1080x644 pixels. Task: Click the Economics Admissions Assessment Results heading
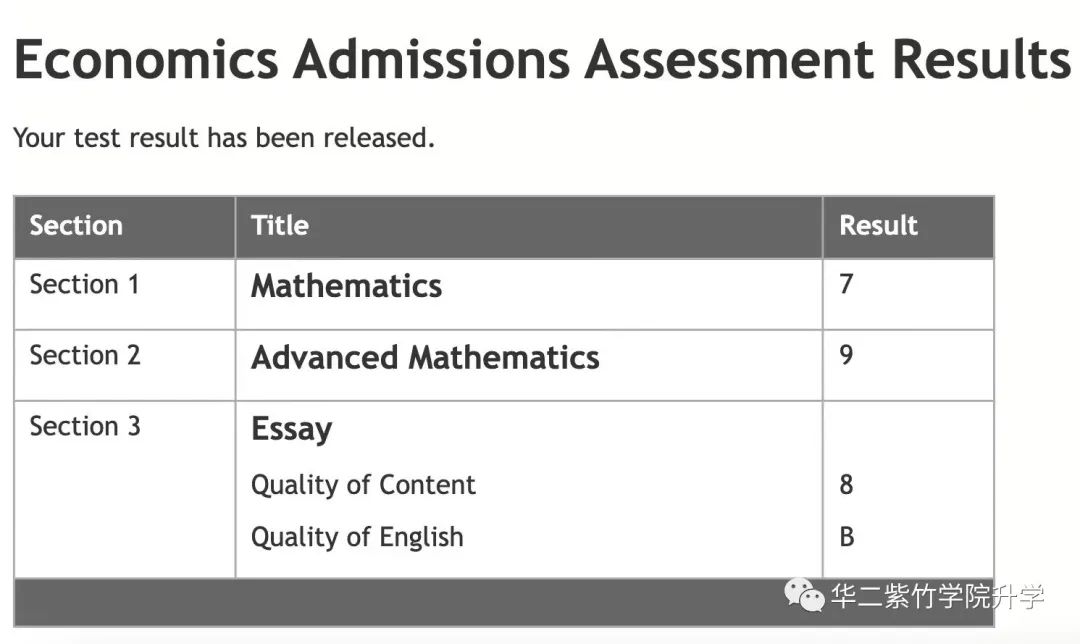542,59
